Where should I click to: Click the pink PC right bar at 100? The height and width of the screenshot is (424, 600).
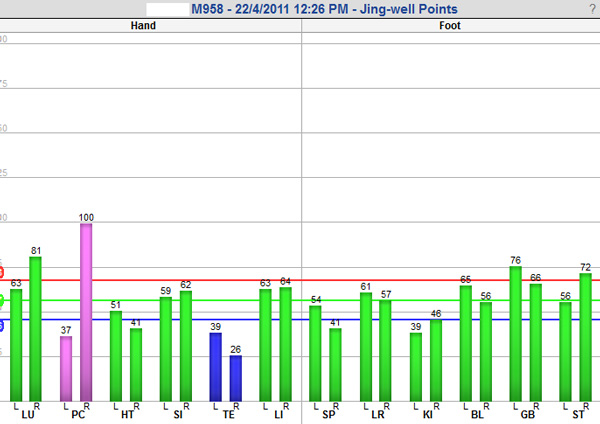(86, 311)
